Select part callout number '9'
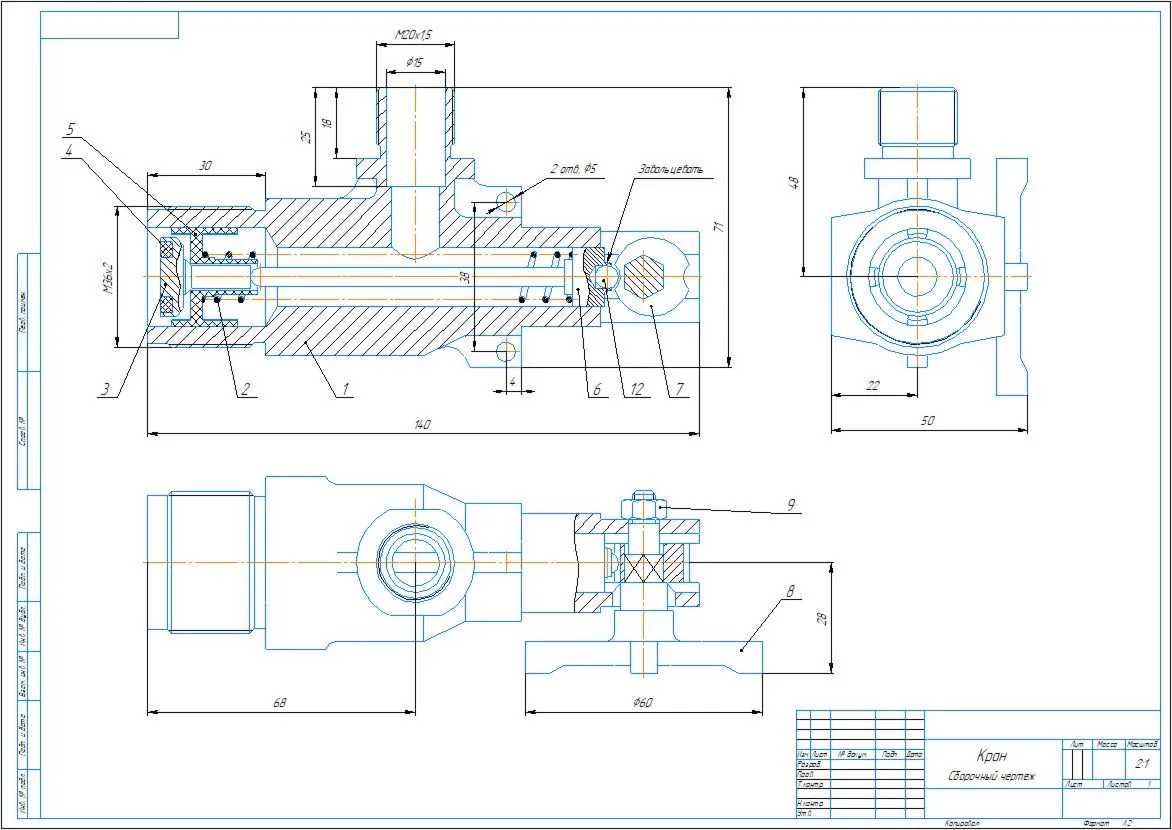Screen dimensions: 1172x830 pos(790,505)
